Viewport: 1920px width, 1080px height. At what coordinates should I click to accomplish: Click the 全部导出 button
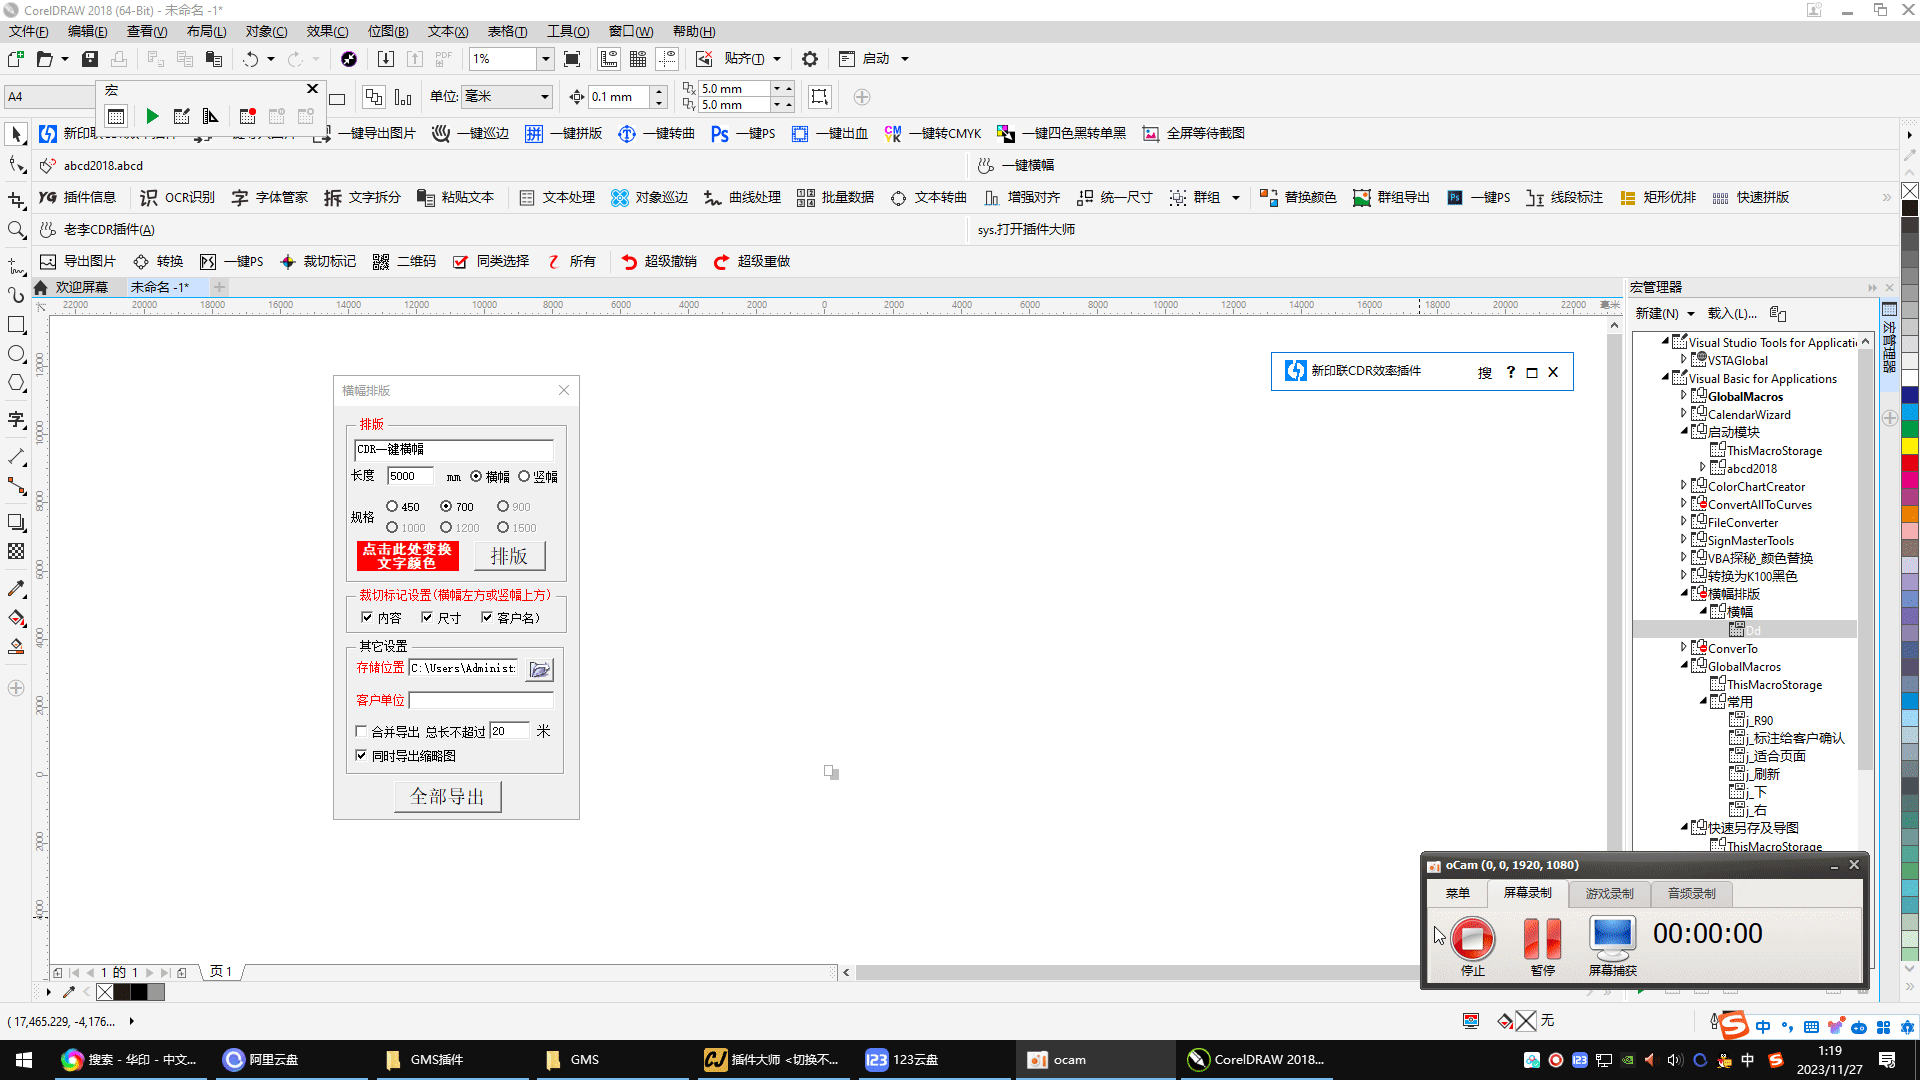coord(447,797)
